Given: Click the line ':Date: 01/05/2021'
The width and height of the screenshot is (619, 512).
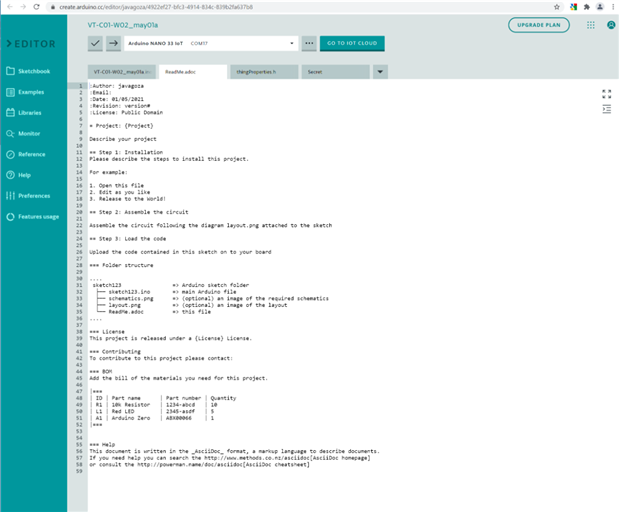Looking at the screenshot, I should 116,99.
